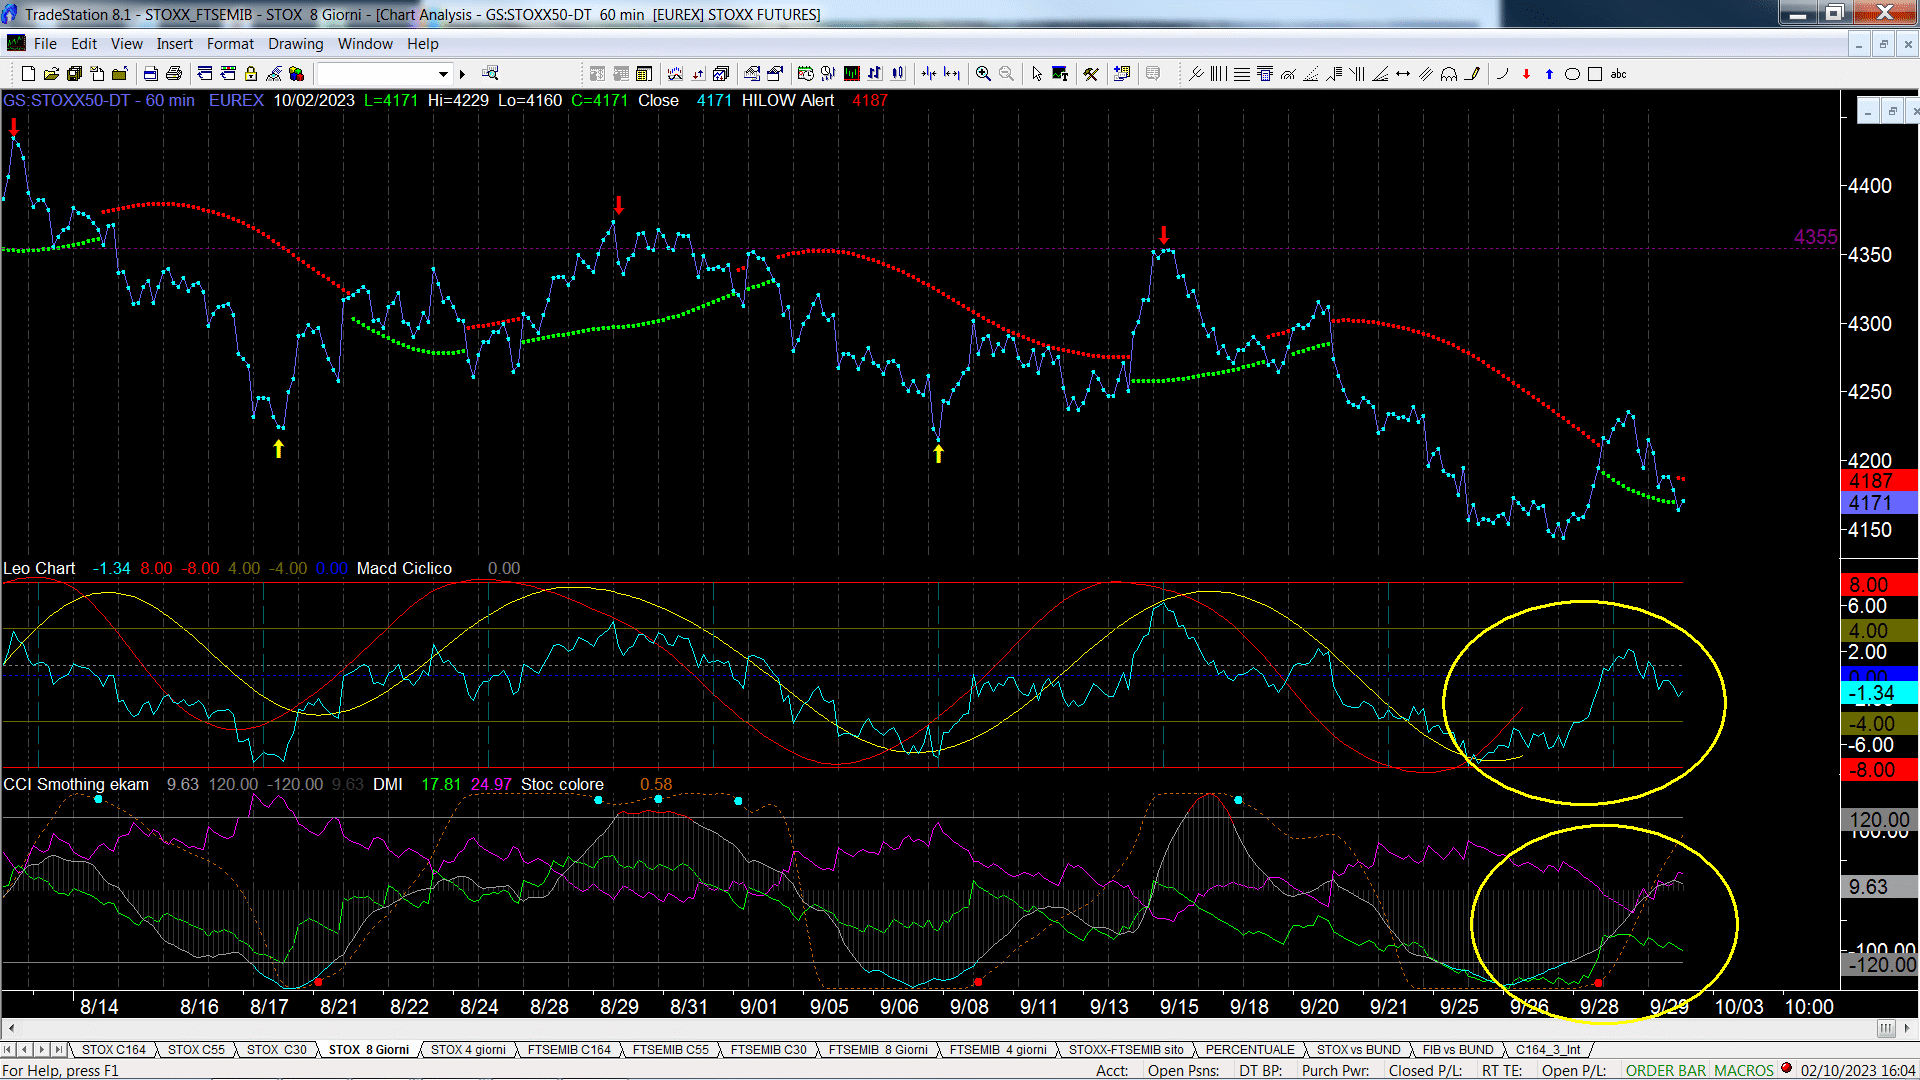1920x1080 pixels.
Task: Switch to the STOX C55 tab
Action: [x=196, y=1050]
